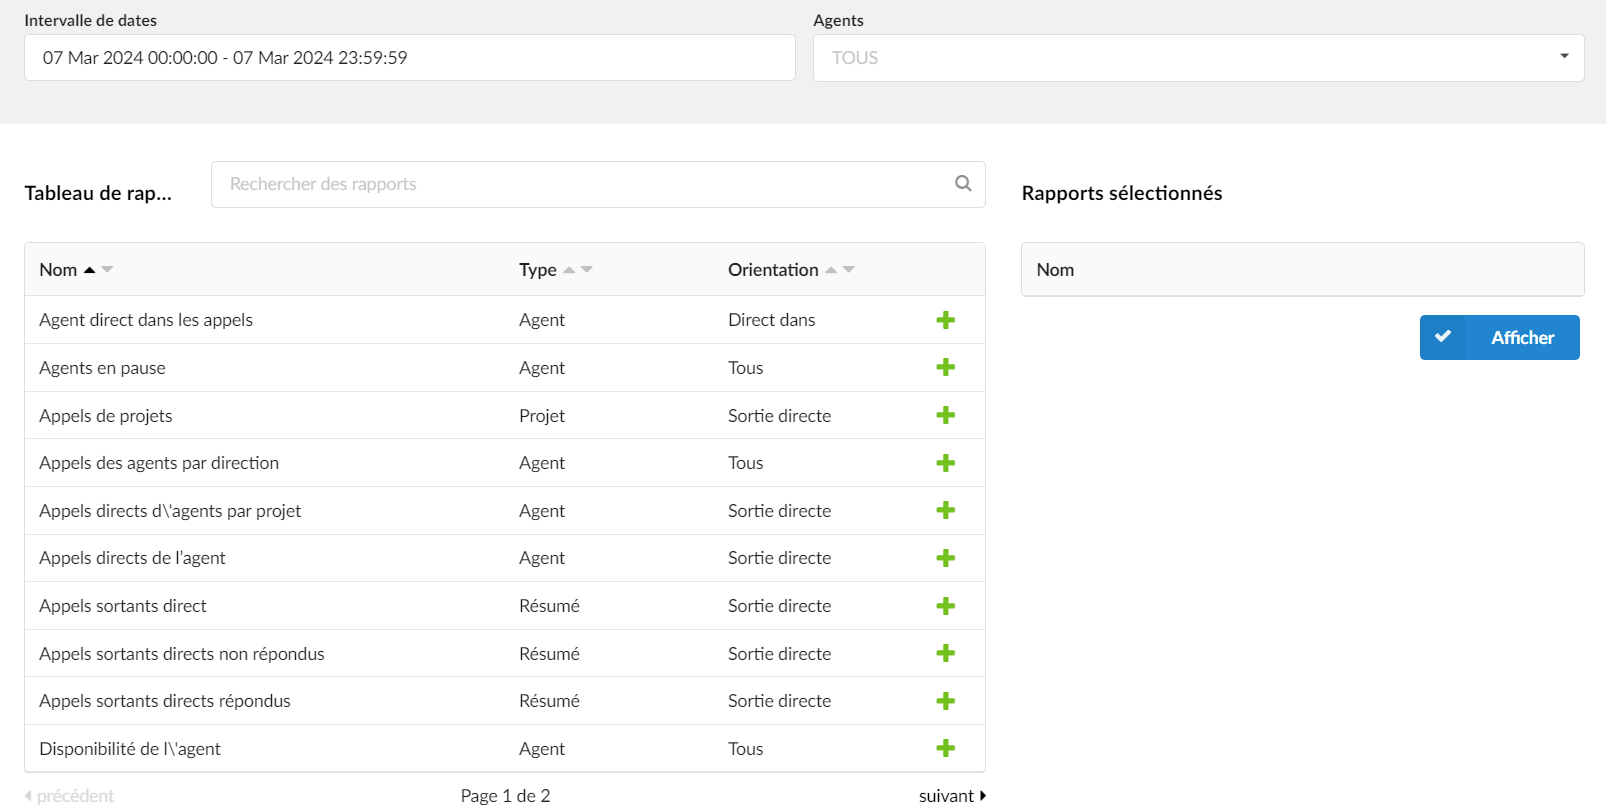The width and height of the screenshot is (1606, 805).
Task: Select the Appels directs de l'agent name
Action: coord(132,558)
